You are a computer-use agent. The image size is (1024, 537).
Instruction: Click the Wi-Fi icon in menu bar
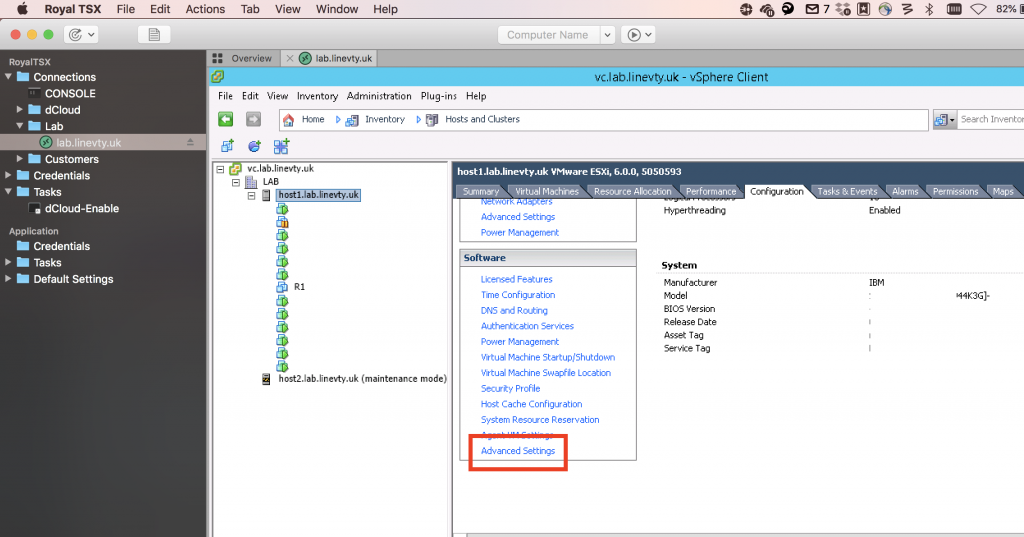[978, 9]
